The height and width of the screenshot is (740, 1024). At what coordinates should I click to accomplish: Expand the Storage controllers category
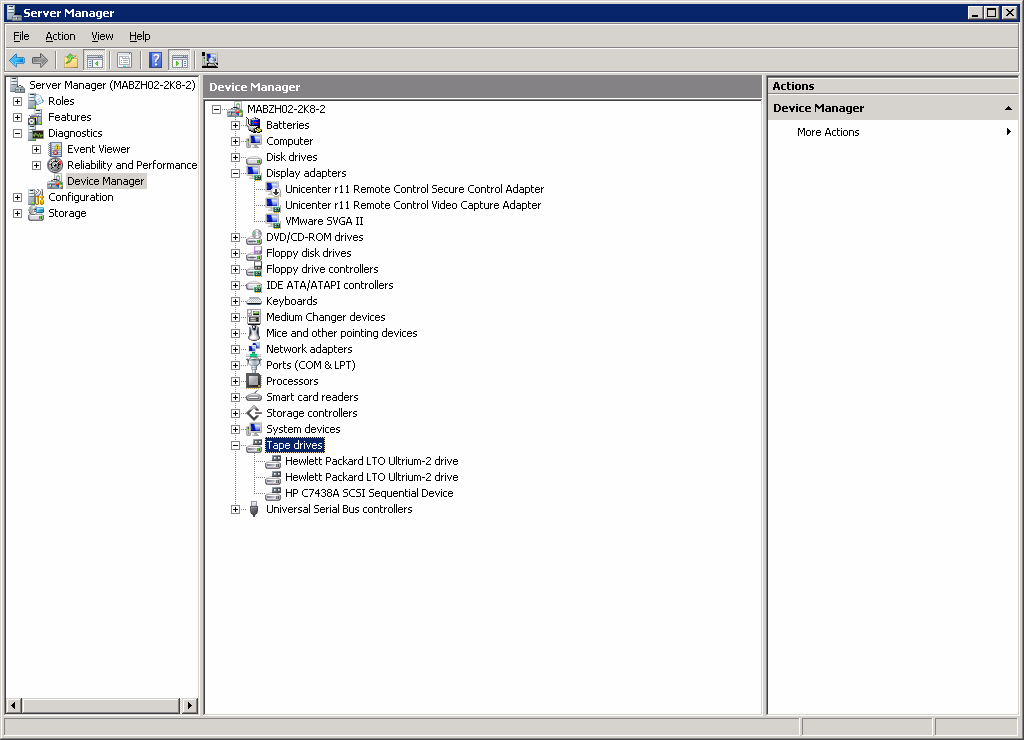[235, 413]
